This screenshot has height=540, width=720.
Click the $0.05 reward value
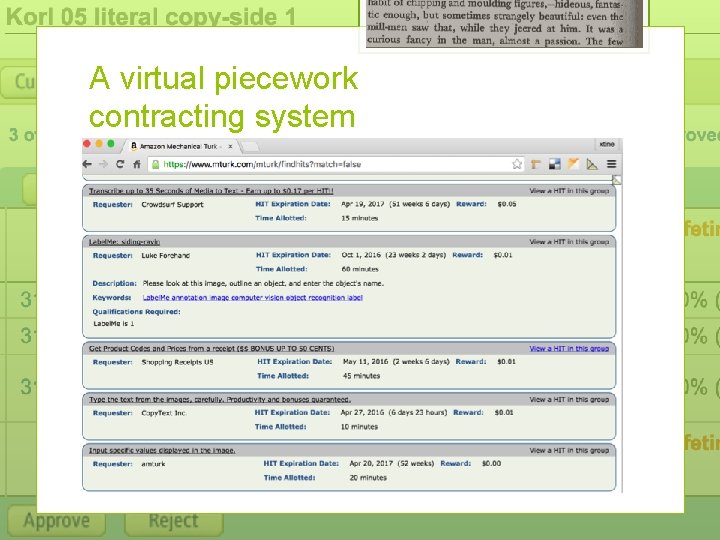(507, 204)
